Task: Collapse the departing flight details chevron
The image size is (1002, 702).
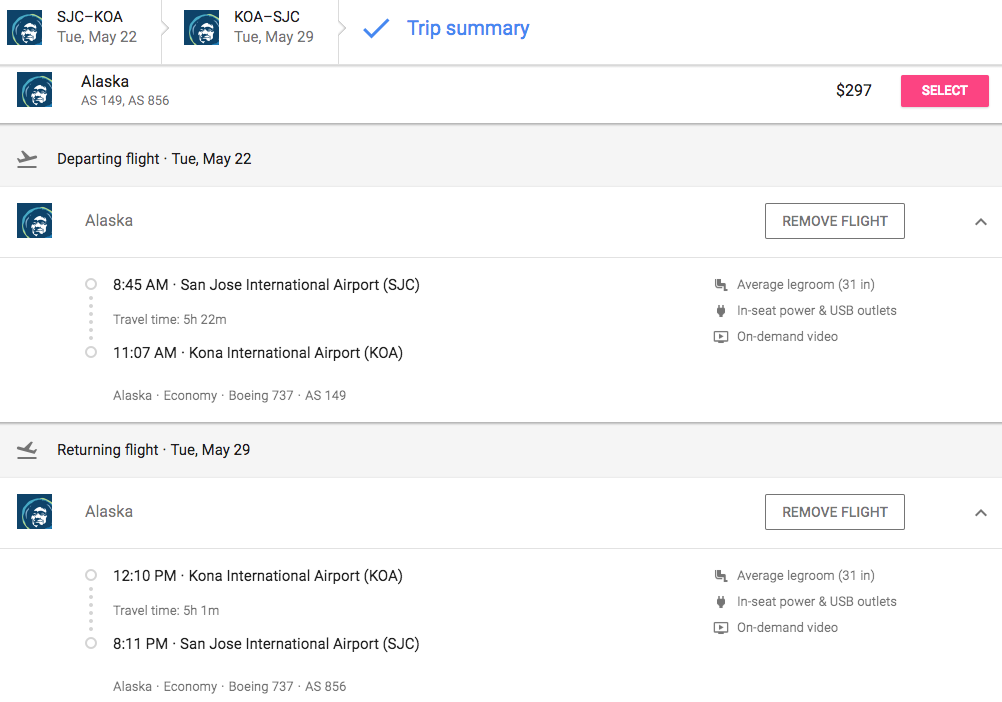Action: click(980, 222)
